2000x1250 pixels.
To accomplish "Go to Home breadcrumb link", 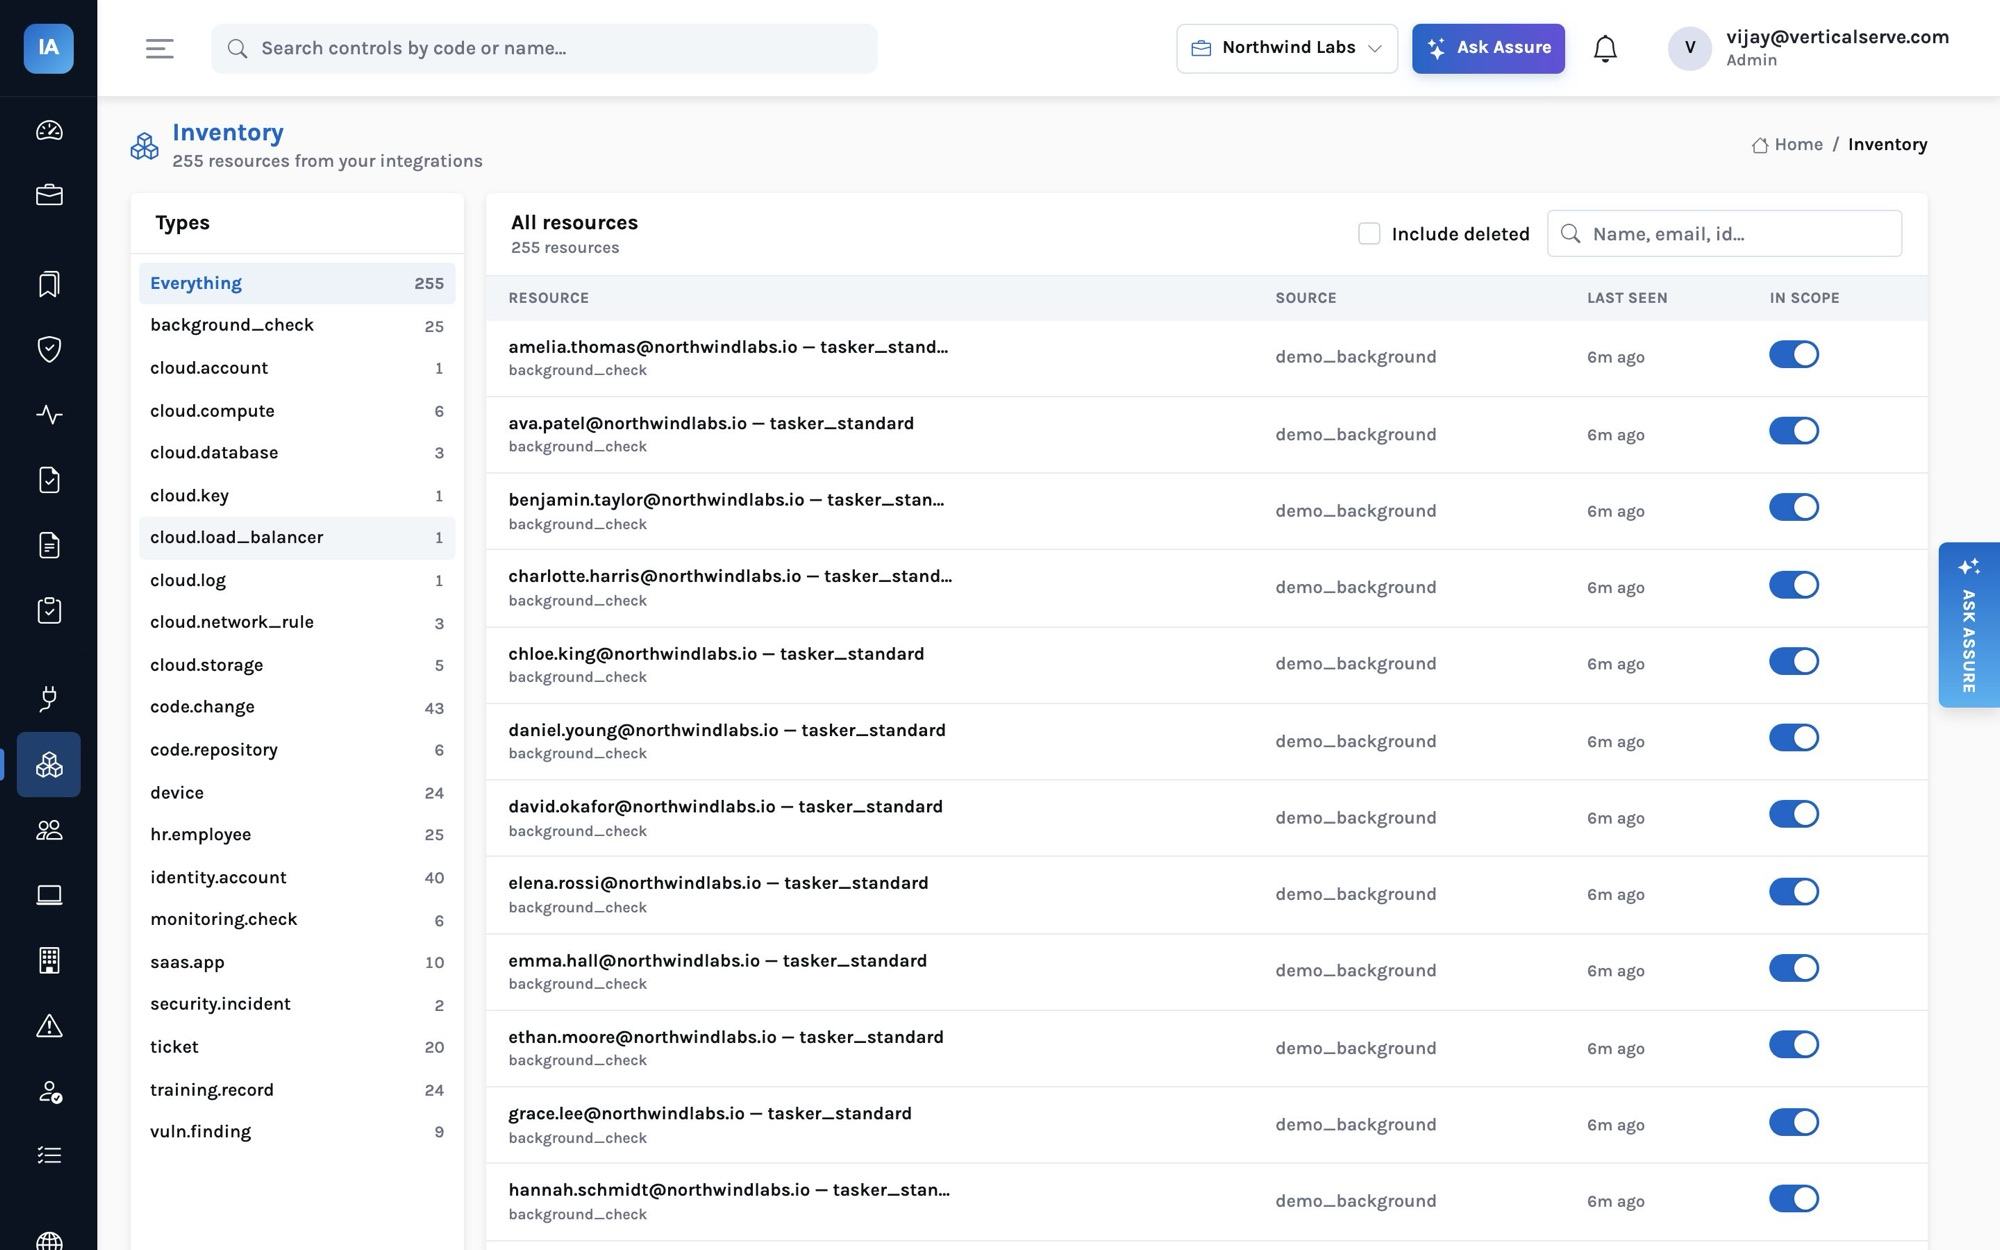I will pyautogui.click(x=1787, y=144).
